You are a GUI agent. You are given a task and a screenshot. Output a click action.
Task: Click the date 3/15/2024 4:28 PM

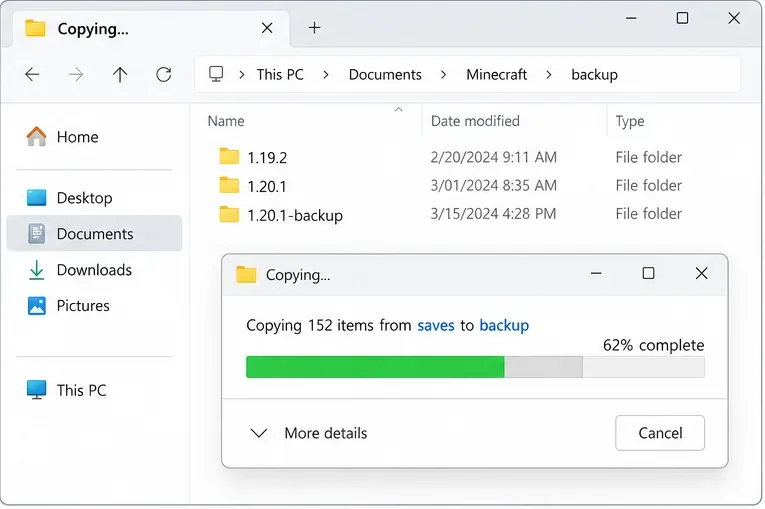point(493,214)
